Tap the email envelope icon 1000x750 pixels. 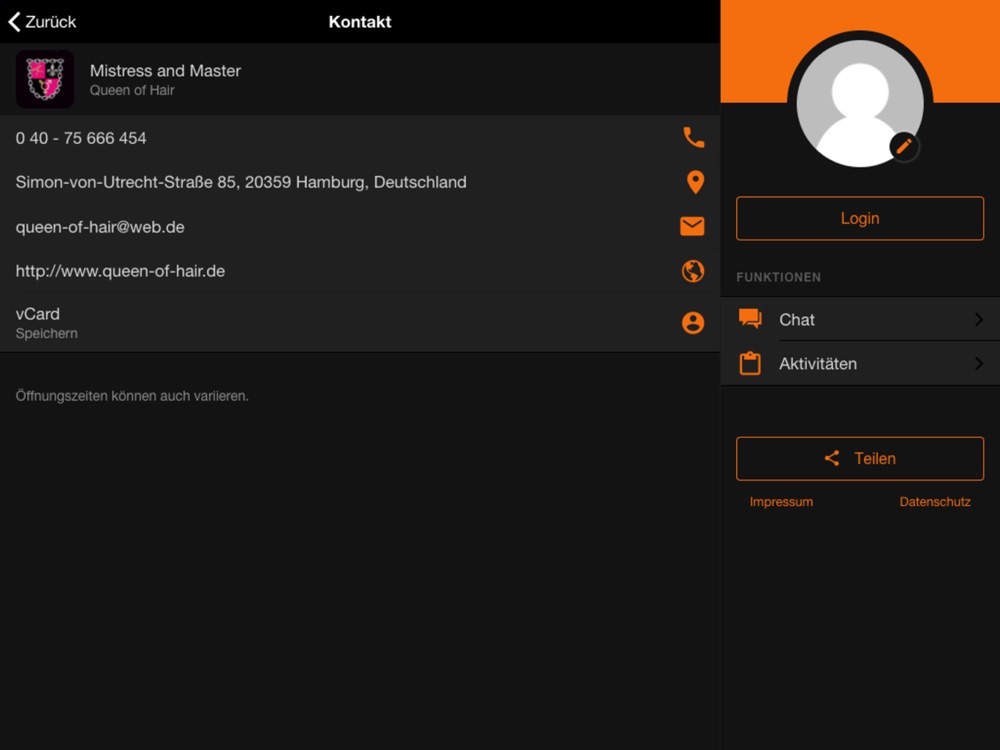click(x=692, y=226)
